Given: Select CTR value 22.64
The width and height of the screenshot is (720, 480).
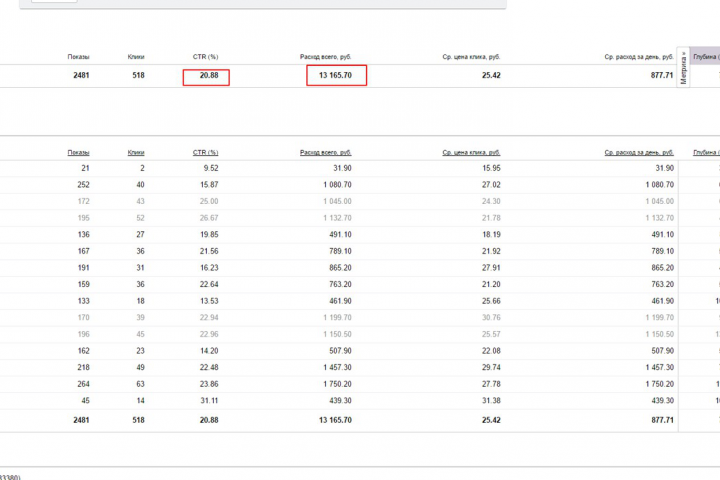Looking at the screenshot, I should coord(209,284).
